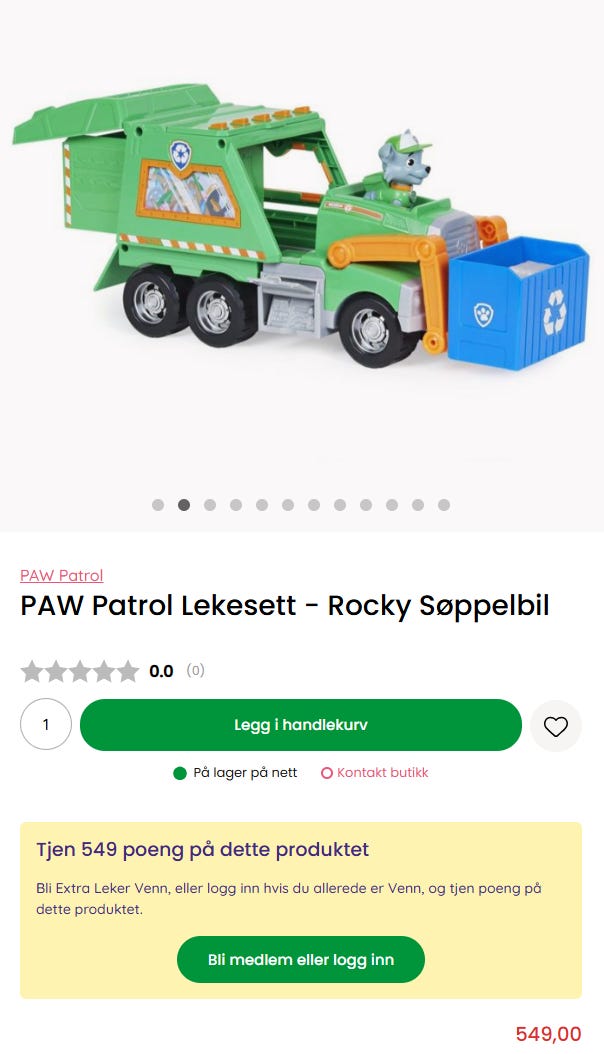This screenshot has height=1054, width=604.
Task: Open the PAW Patrol brand link
Action: (x=62, y=575)
